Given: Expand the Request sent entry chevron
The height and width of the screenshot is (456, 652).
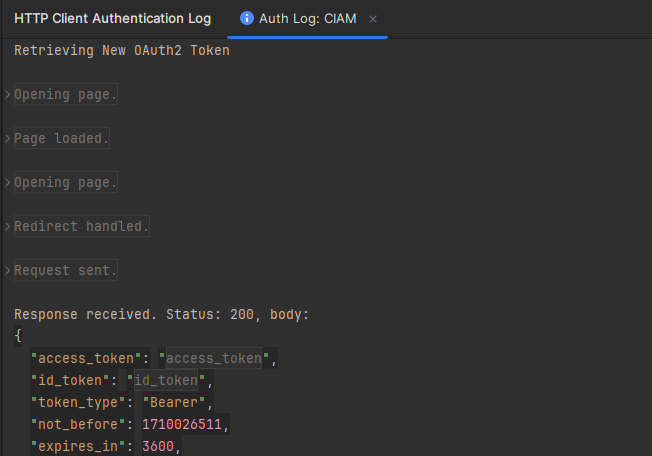Looking at the screenshot, I should [x=7, y=271].
